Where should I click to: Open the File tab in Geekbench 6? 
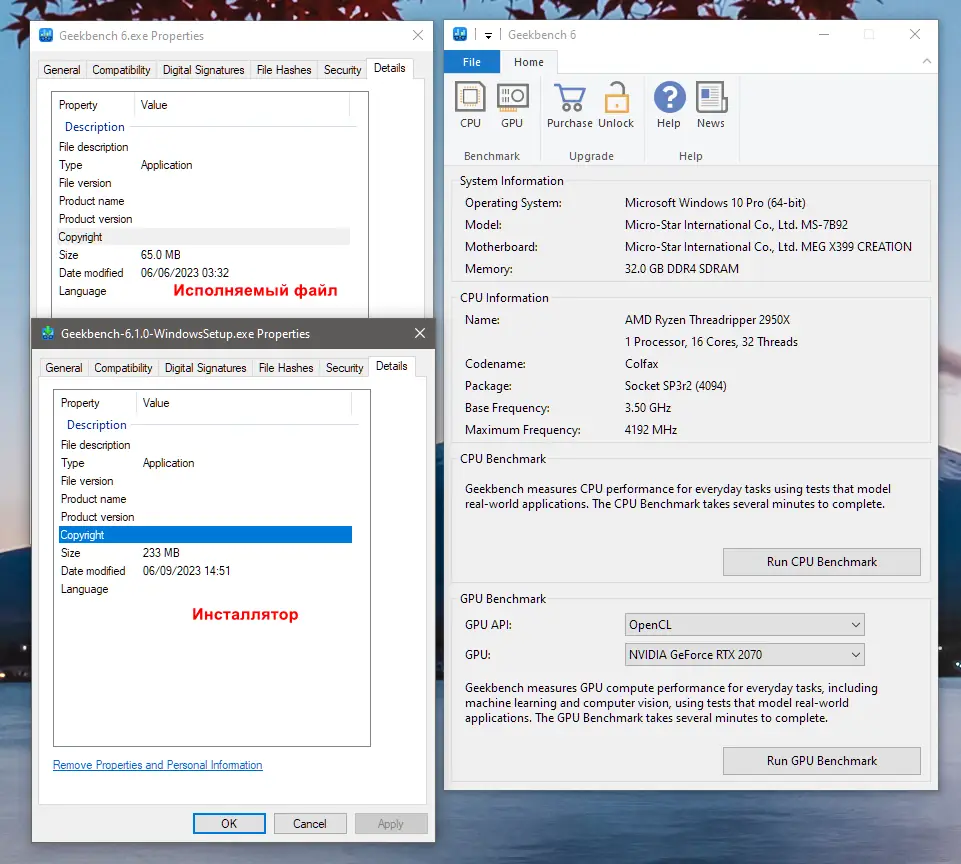click(x=472, y=62)
